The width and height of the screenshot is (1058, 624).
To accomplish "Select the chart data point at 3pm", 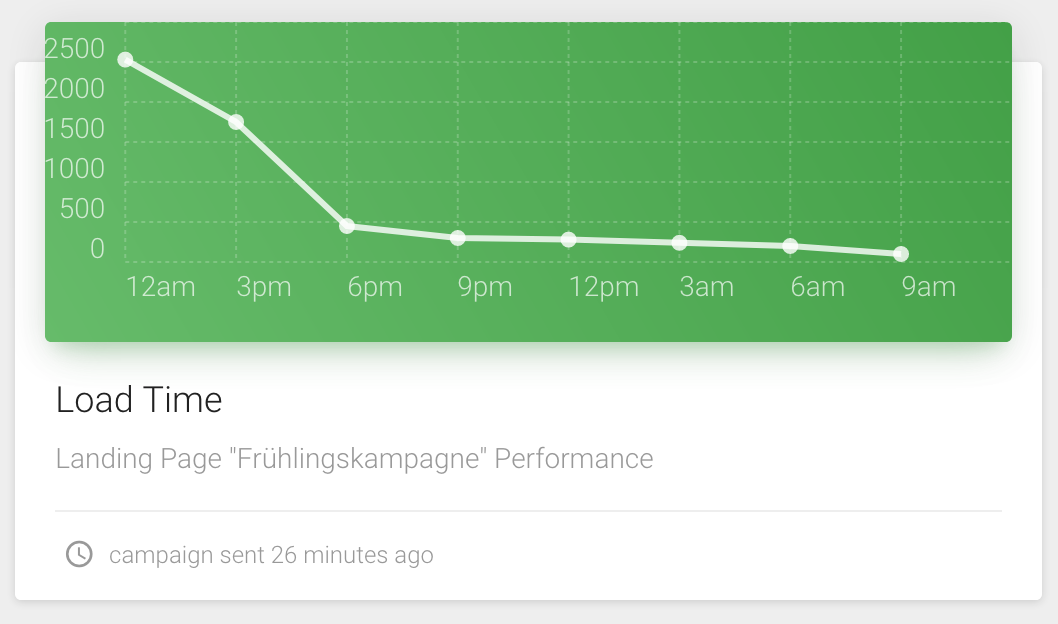I will pos(236,122).
